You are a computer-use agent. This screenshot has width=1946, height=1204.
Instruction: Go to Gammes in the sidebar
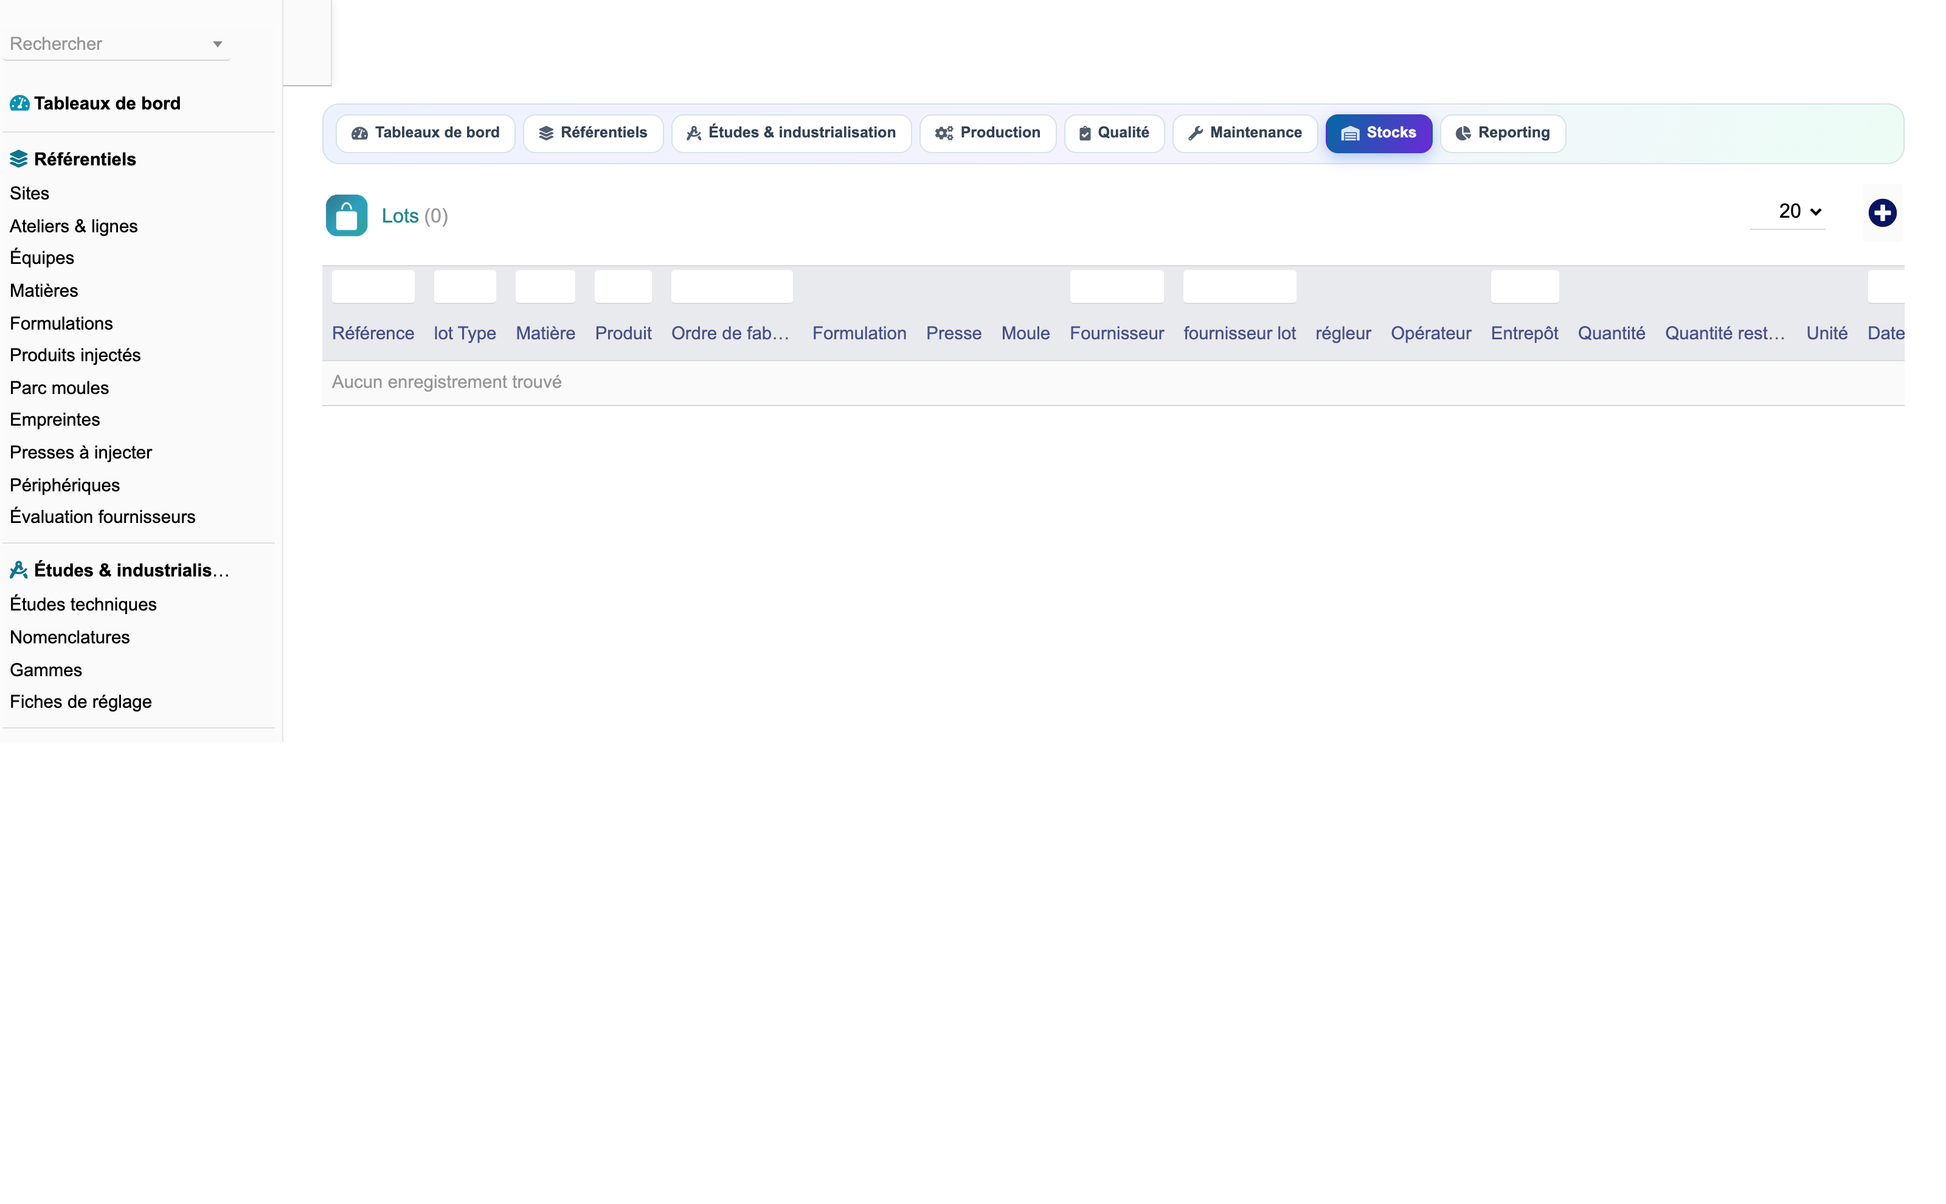click(46, 670)
